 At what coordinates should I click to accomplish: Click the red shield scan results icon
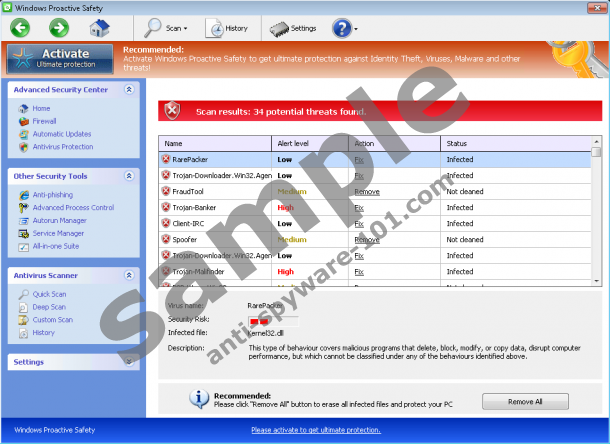coord(172,111)
